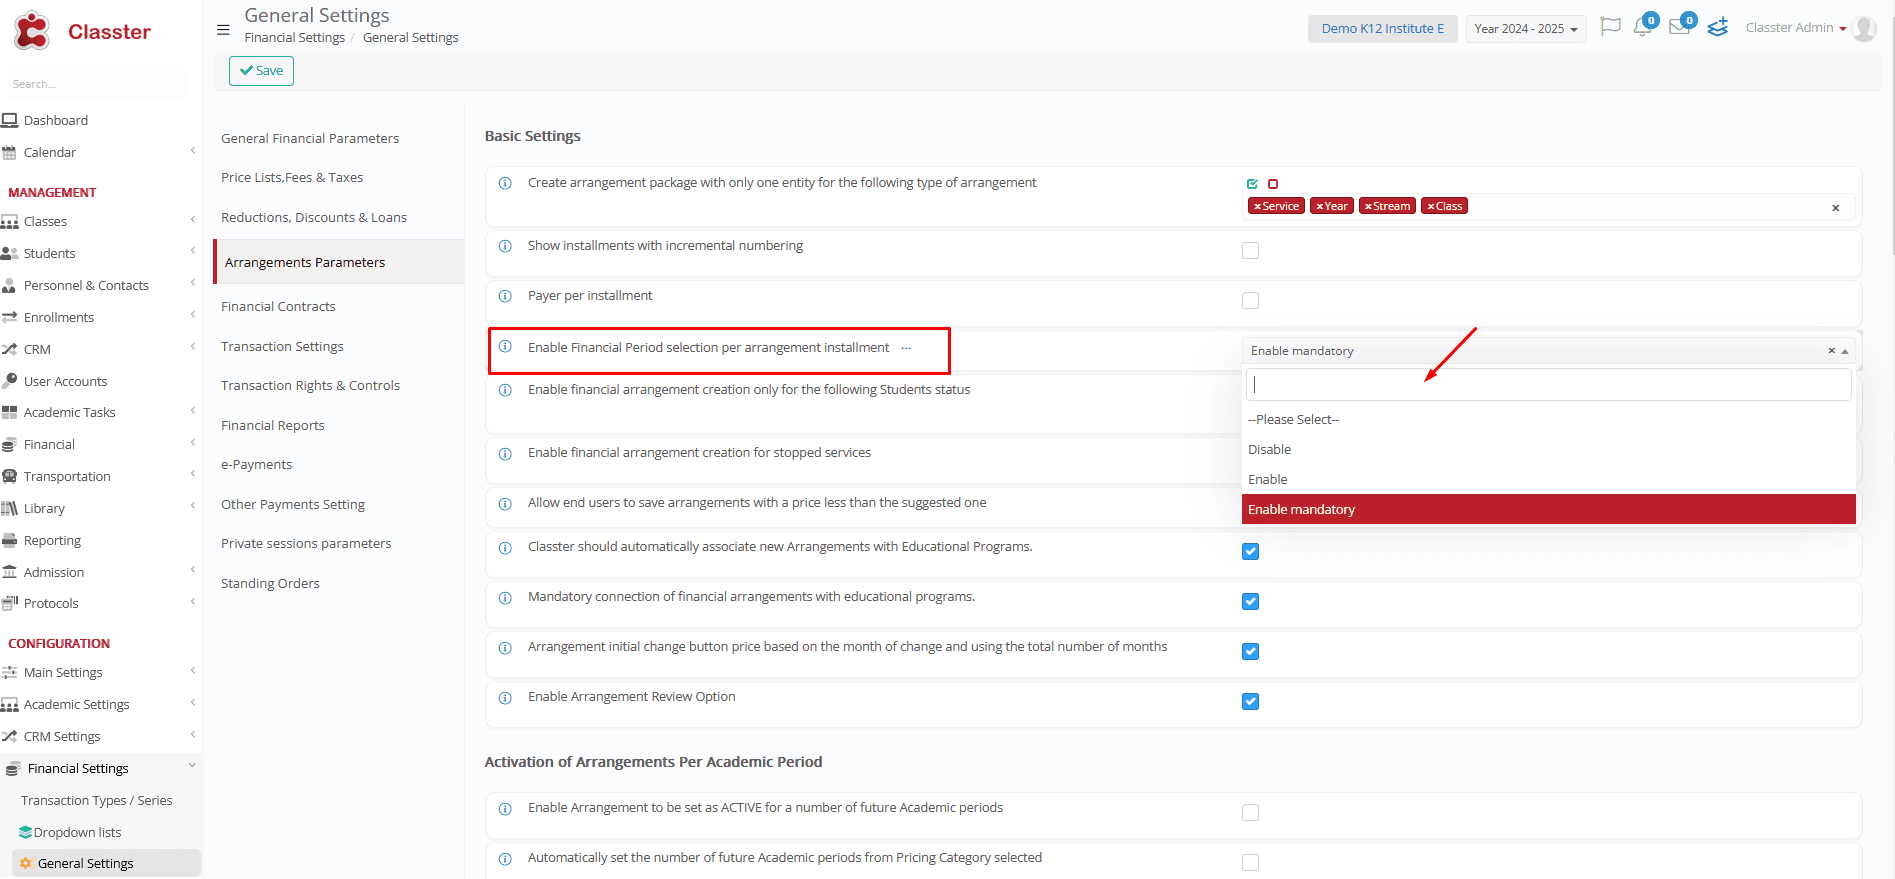Select the Disable option
The height and width of the screenshot is (879, 1895).
point(1549,450)
